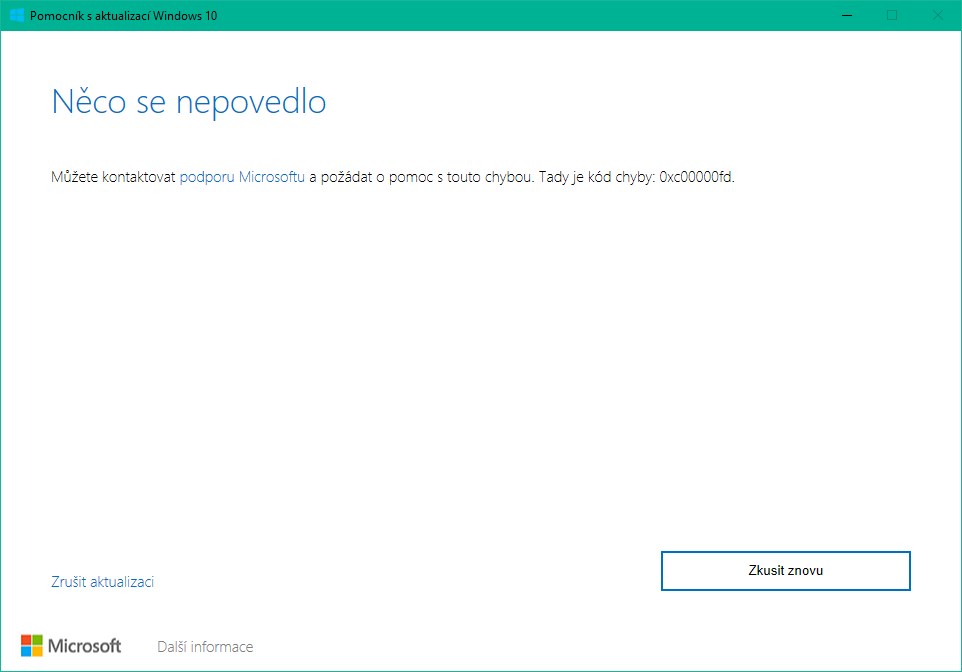
Task: Open Další informace link
Action: click(205, 647)
